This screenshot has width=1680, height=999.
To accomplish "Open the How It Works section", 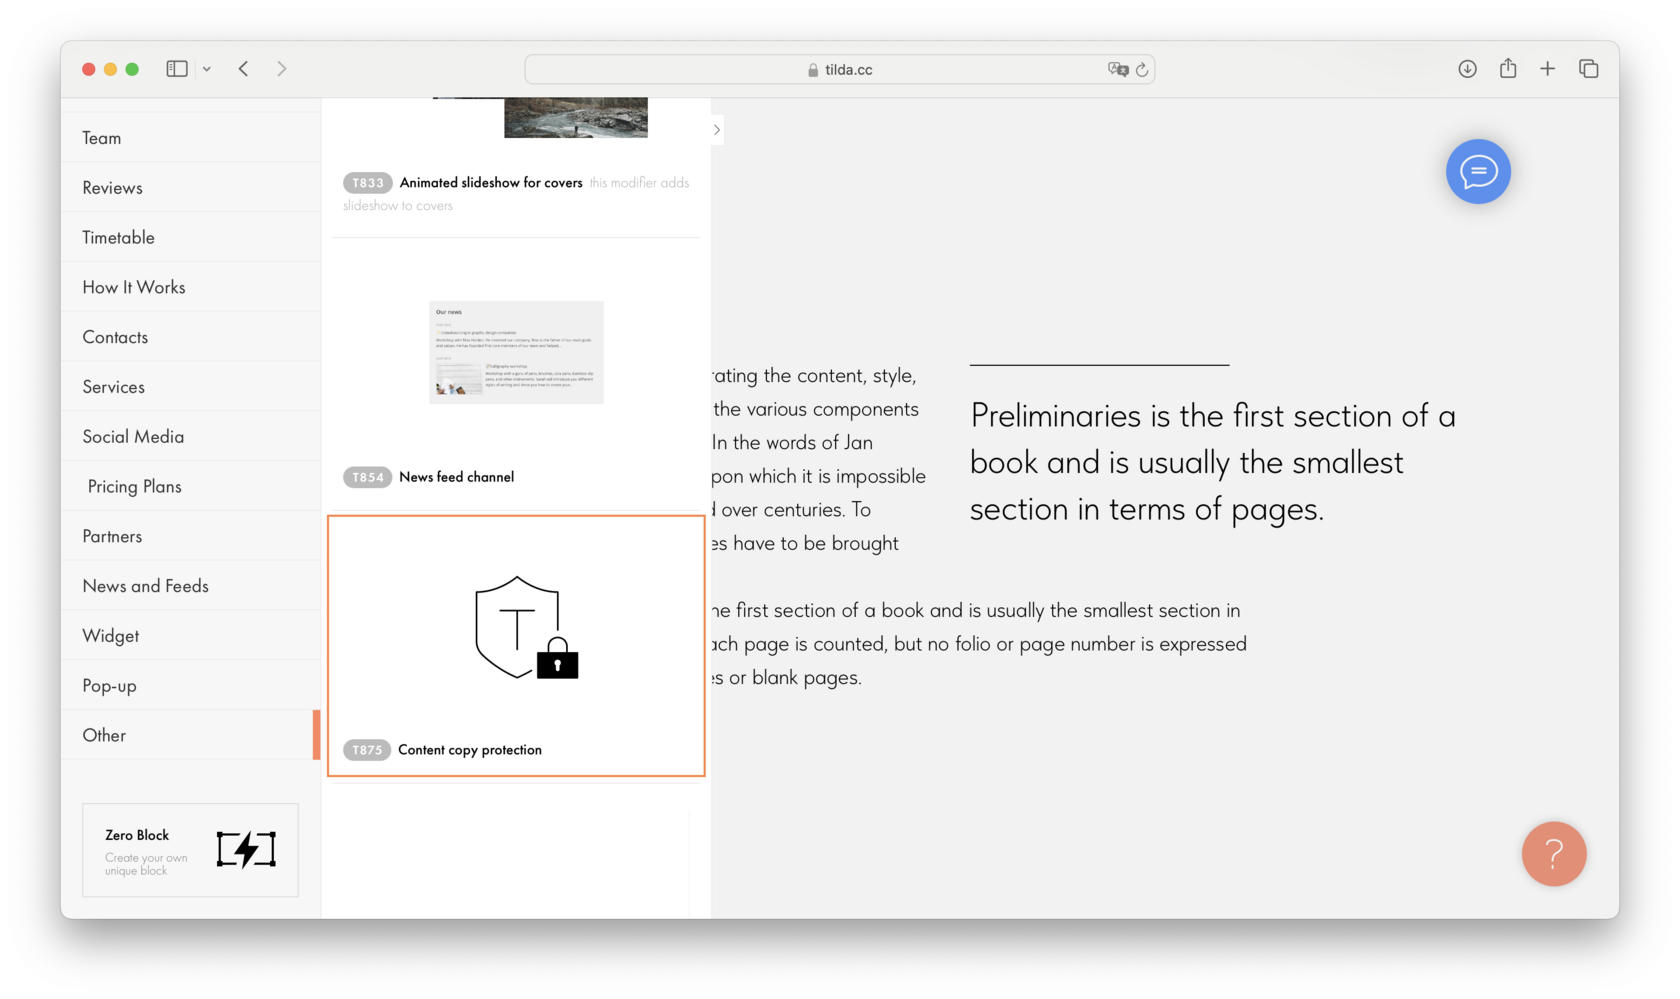I will [134, 287].
